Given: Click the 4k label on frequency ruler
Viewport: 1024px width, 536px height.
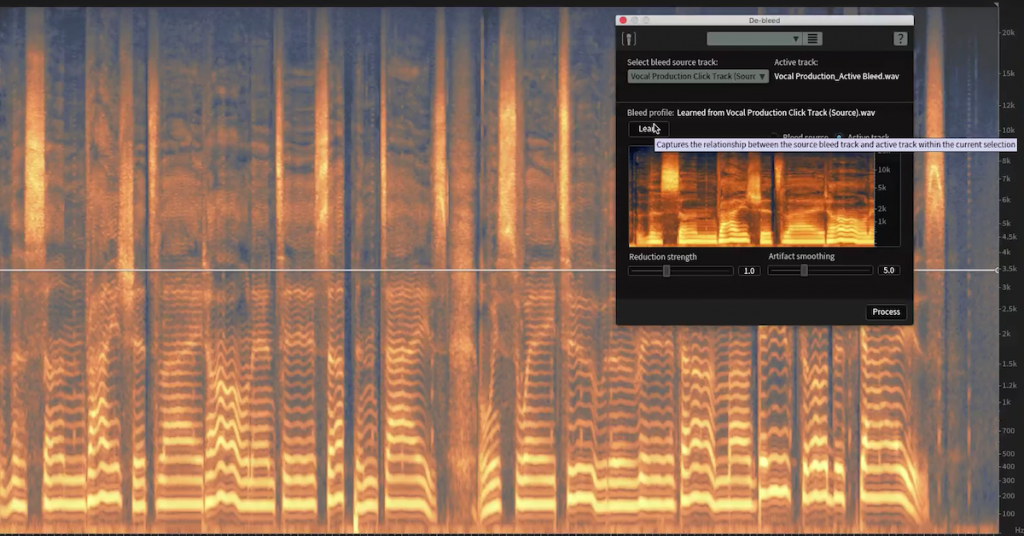Looking at the screenshot, I should [x=1006, y=252].
